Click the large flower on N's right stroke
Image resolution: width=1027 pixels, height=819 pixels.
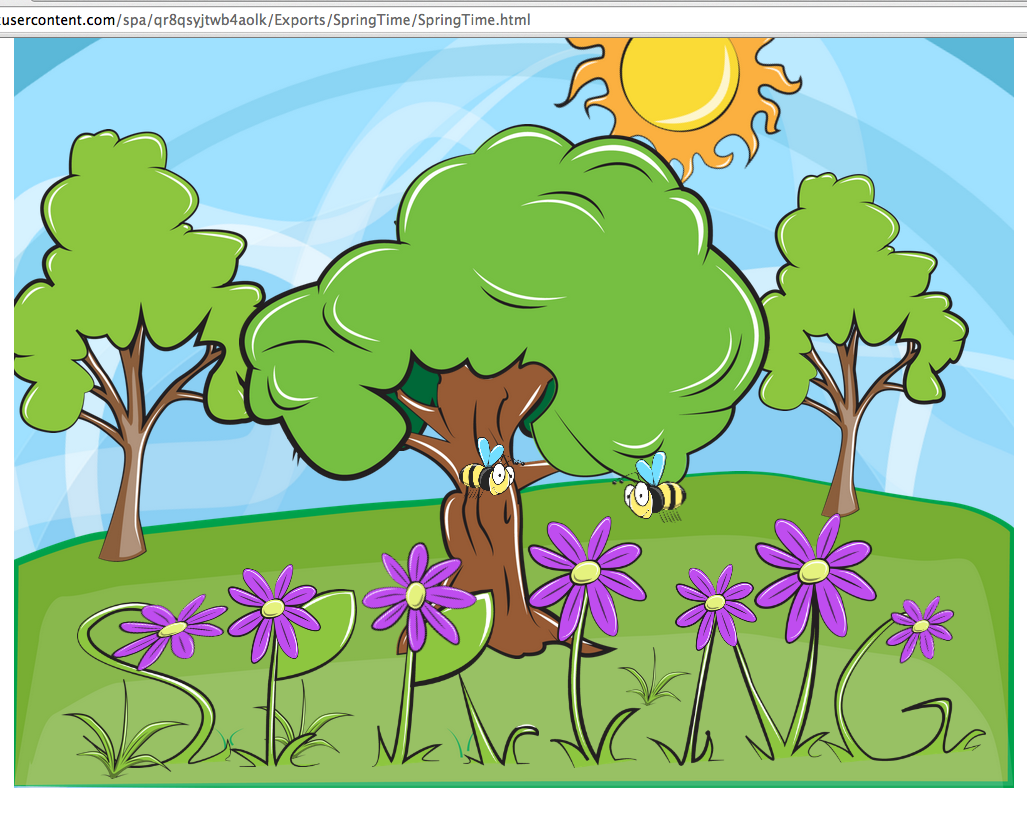(x=814, y=570)
